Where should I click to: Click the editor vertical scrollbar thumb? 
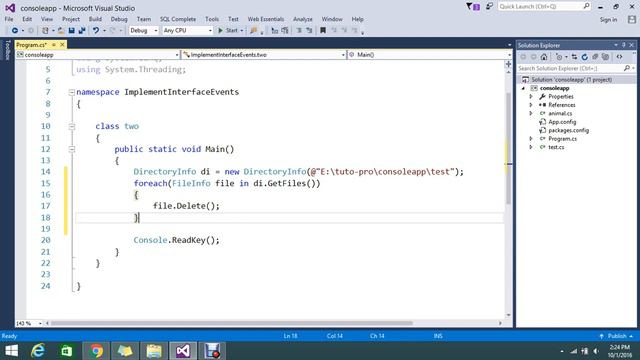tap(509, 148)
